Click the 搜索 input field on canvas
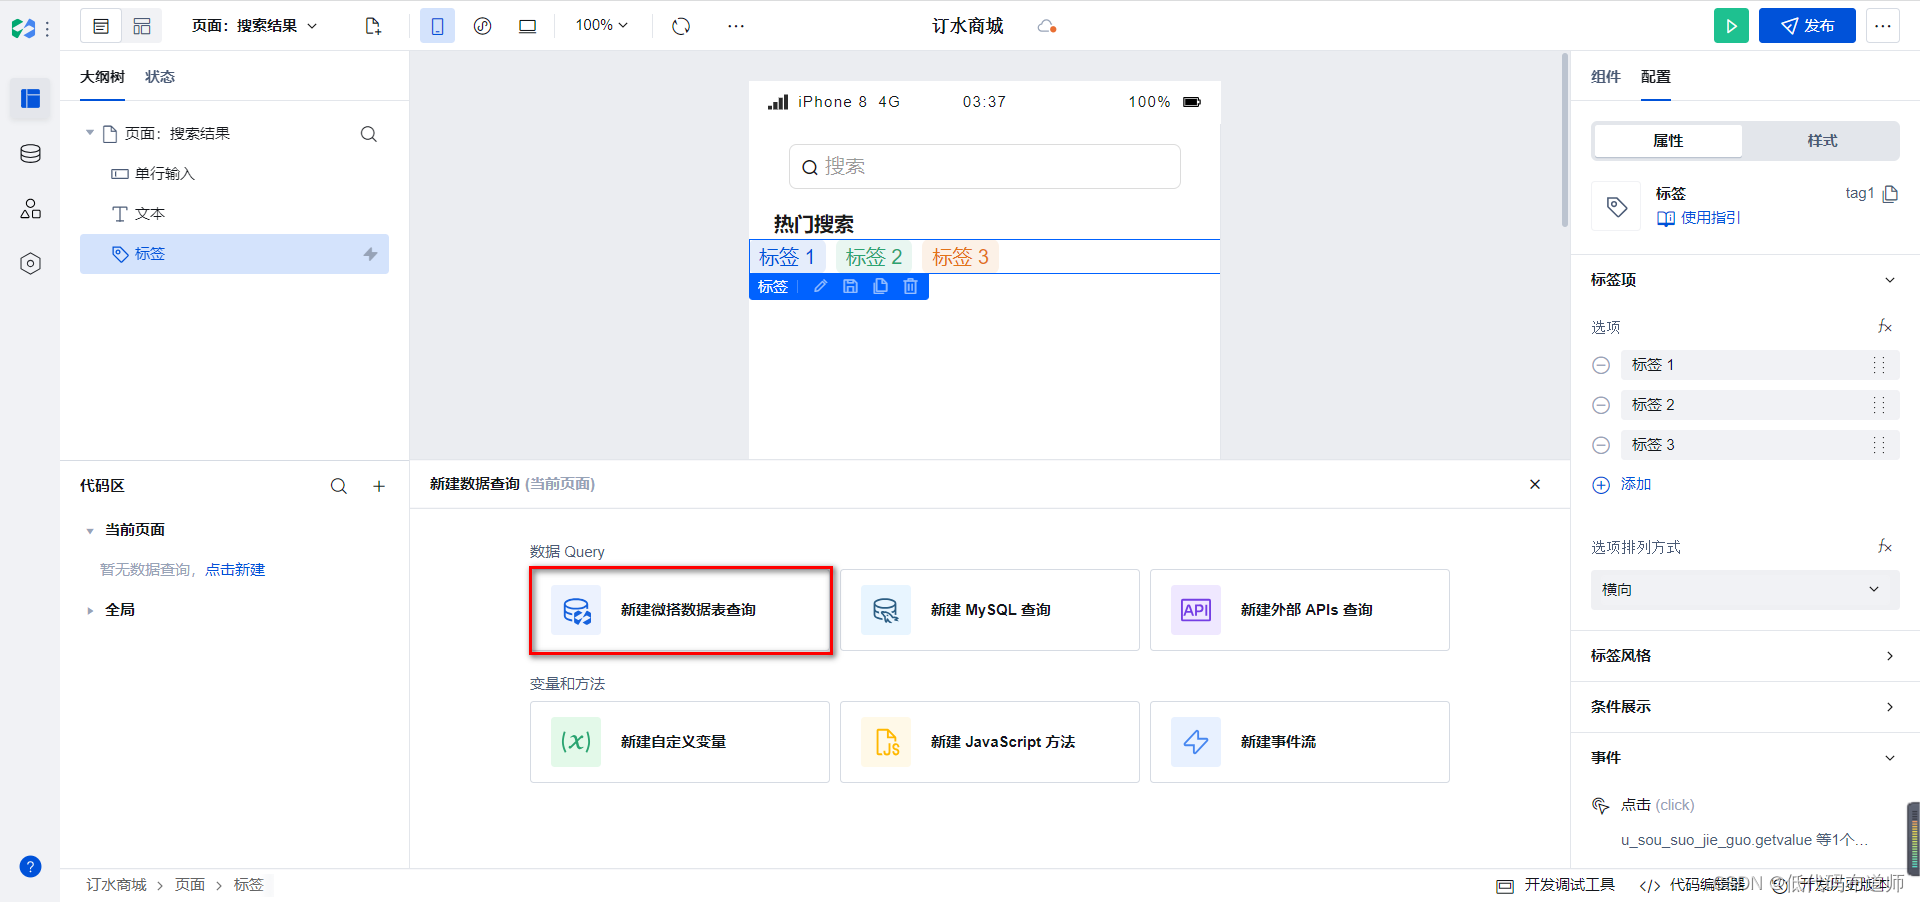This screenshot has width=1920, height=902. click(x=985, y=166)
